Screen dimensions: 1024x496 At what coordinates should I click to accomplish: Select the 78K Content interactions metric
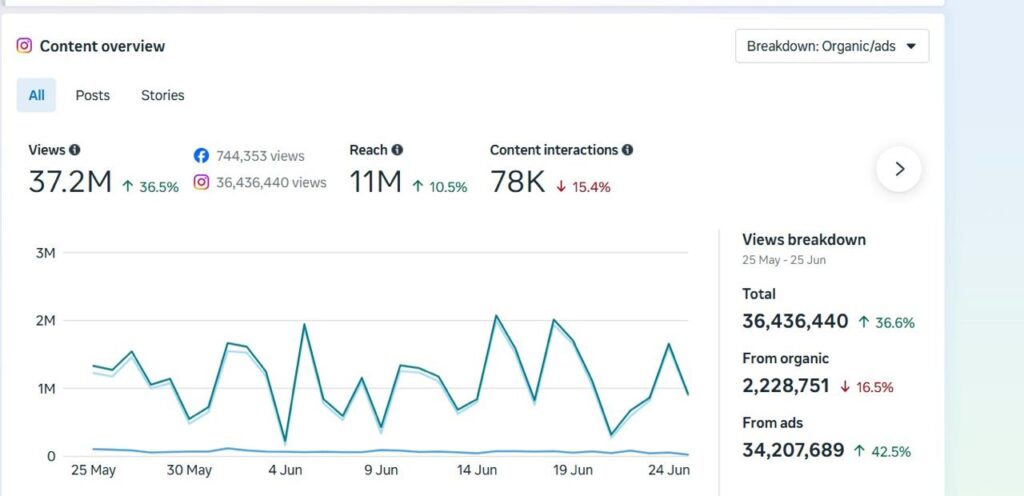tap(518, 182)
